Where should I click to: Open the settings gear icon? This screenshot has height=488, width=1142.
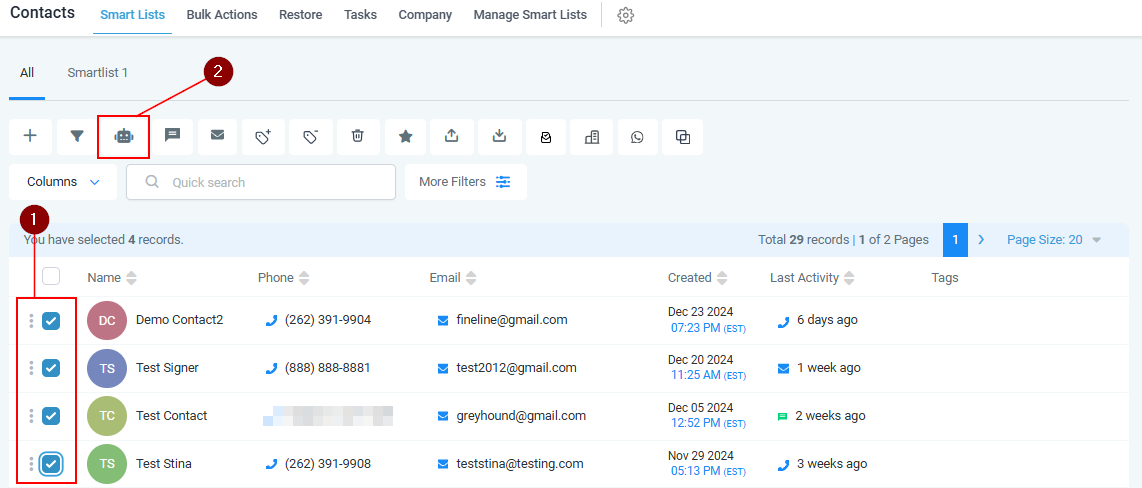coord(626,15)
